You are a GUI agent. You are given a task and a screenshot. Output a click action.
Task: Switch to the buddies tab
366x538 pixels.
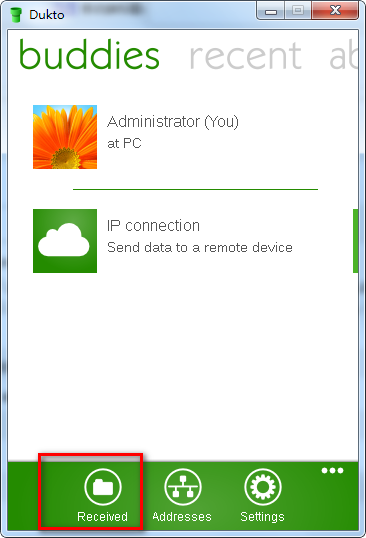pyautogui.click(x=89, y=55)
